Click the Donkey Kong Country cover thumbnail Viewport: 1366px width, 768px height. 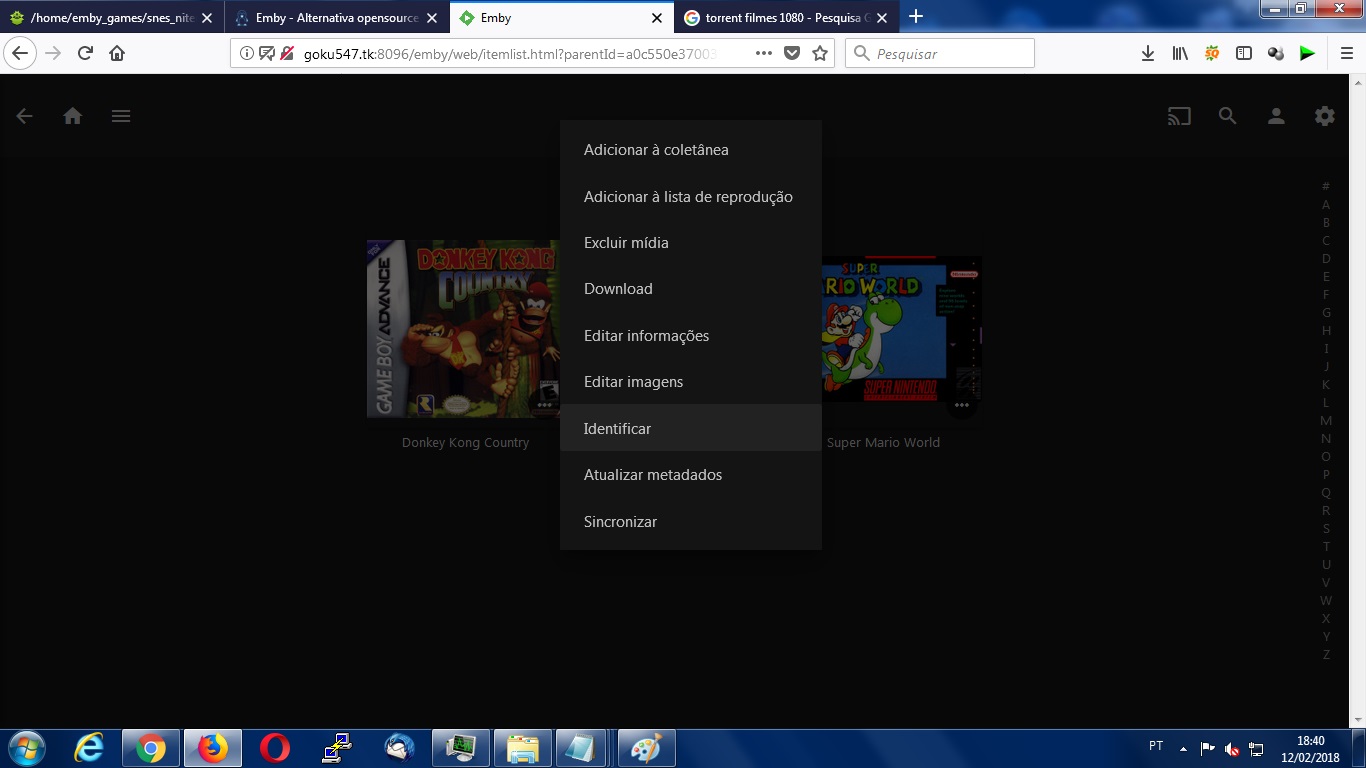pos(460,328)
